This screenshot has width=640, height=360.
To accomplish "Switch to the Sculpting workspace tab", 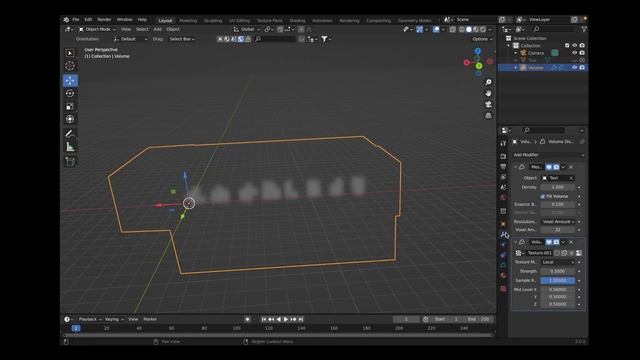I will [x=213, y=20].
